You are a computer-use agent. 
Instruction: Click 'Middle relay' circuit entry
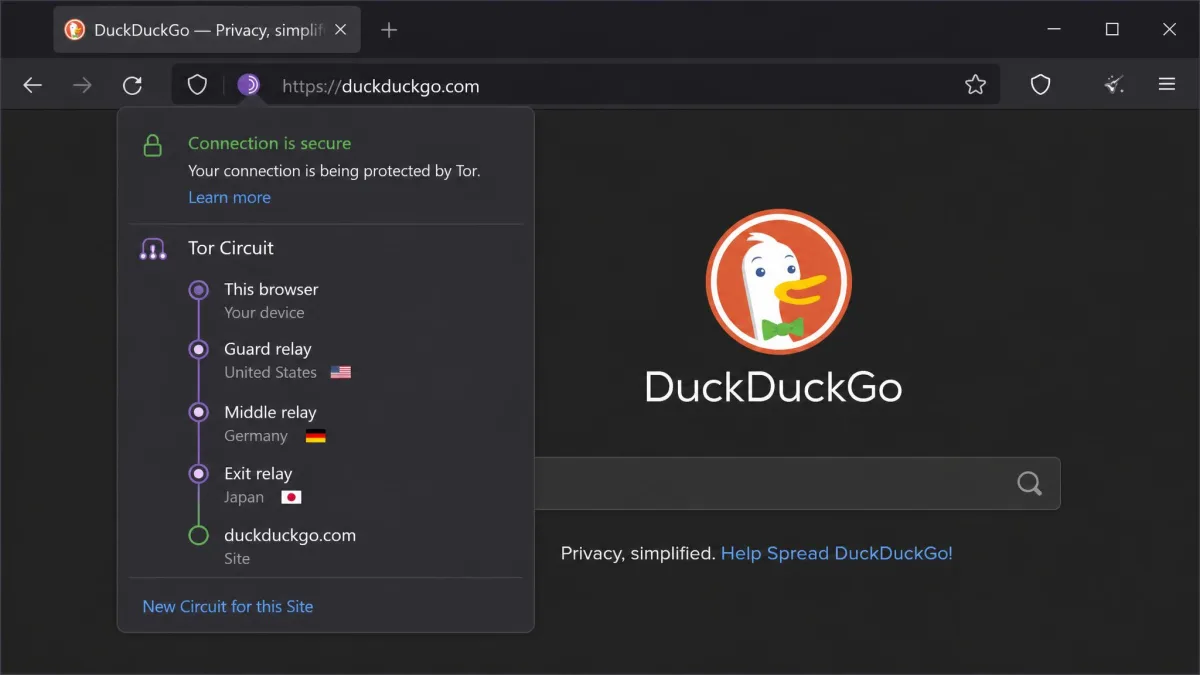click(x=270, y=412)
